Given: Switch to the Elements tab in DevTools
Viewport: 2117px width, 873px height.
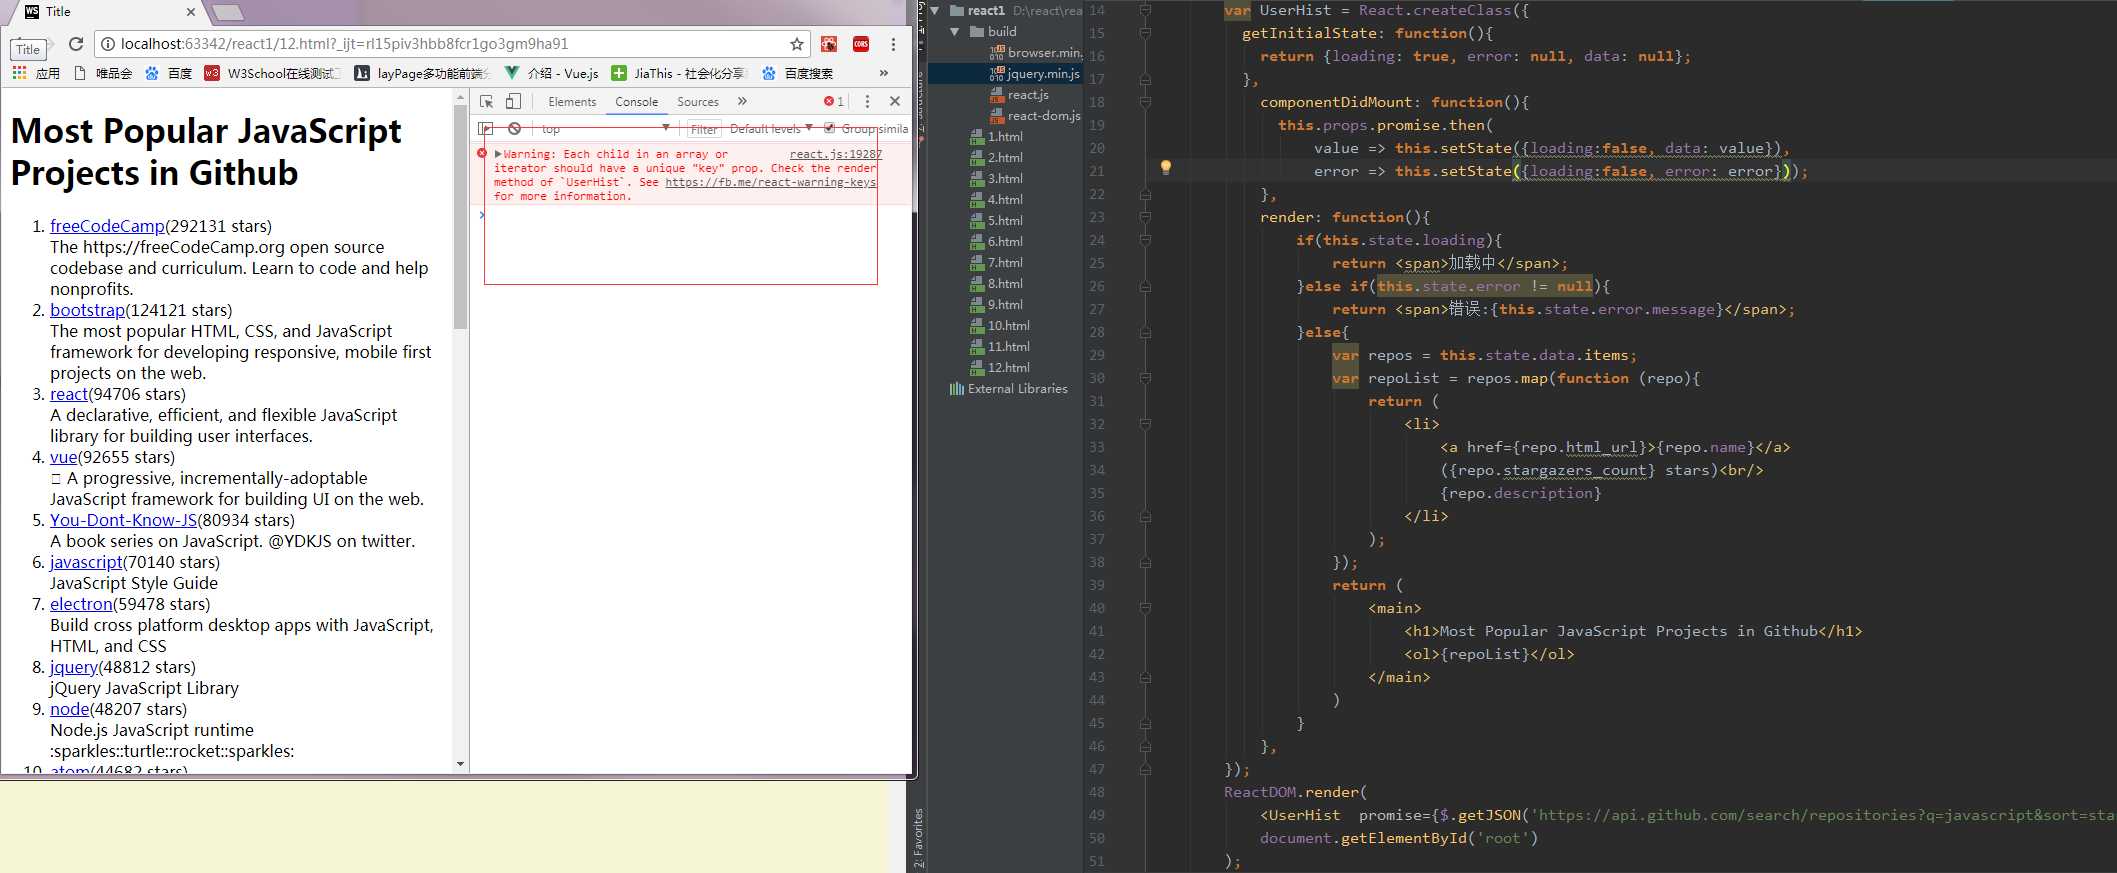Looking at the screenshot, I should 572,102.
